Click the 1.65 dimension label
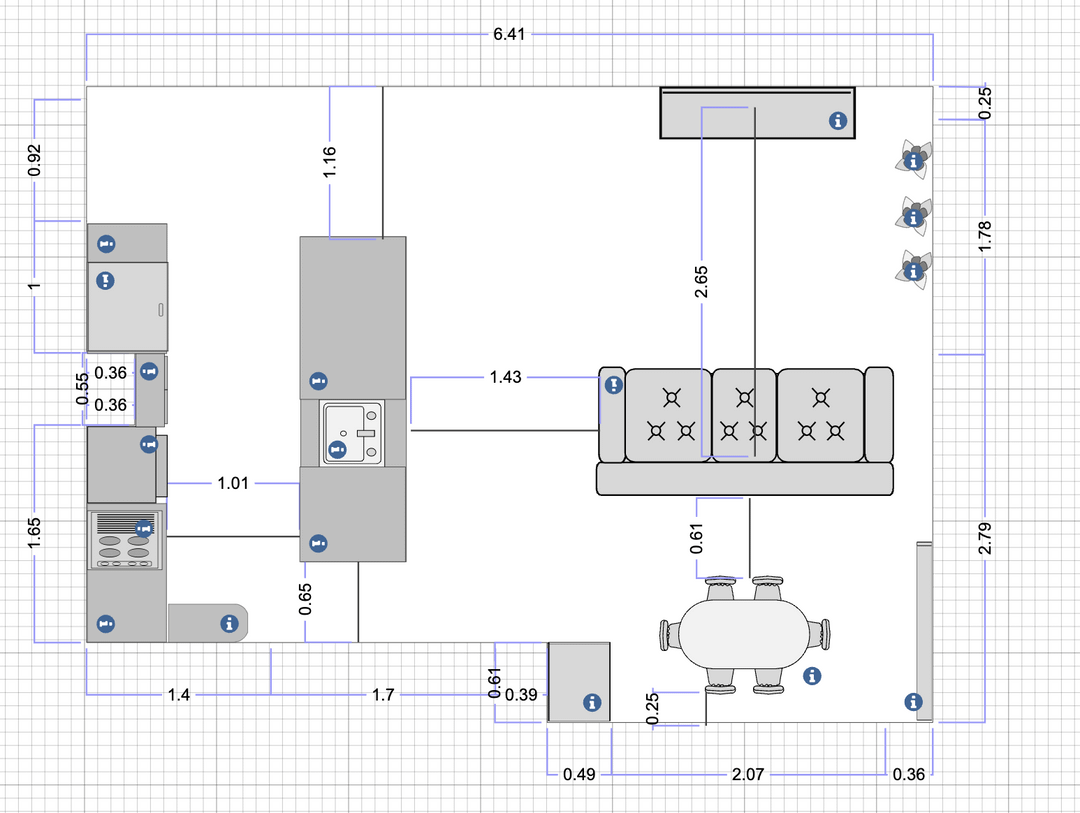Viewport: 1080px width, 813px height. tap(34, 533)
